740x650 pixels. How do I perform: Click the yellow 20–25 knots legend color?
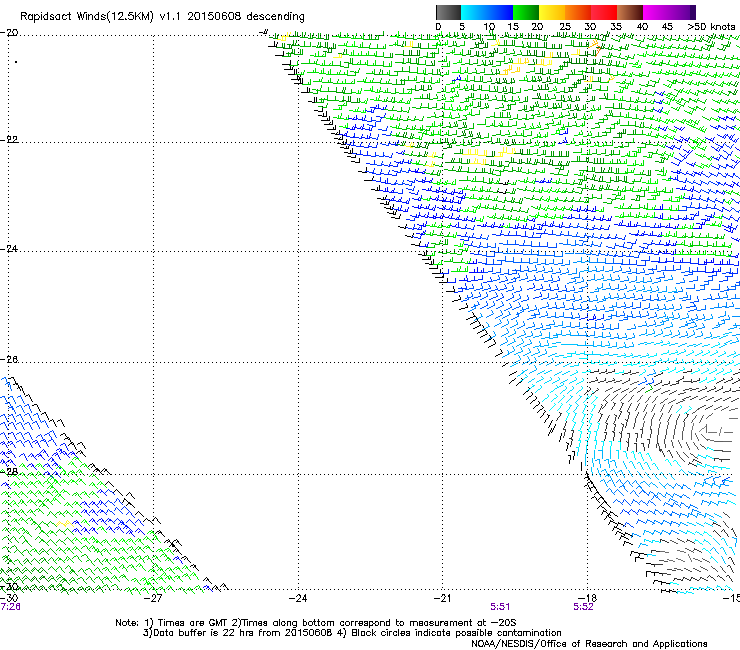tap(552, 12)
